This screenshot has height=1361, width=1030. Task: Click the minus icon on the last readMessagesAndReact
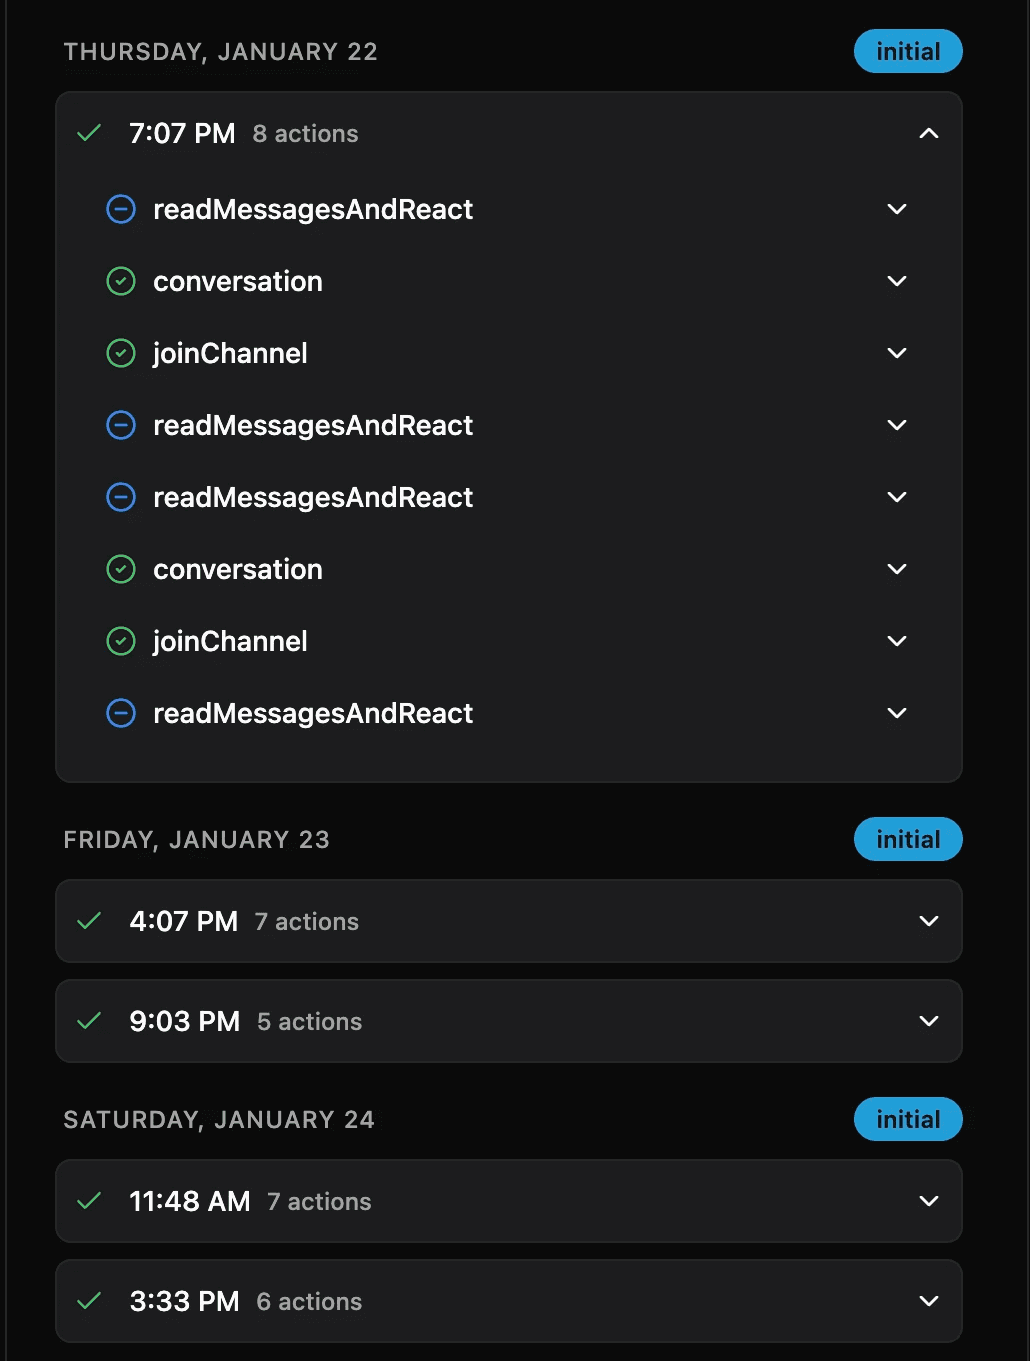tap(120, 713)
